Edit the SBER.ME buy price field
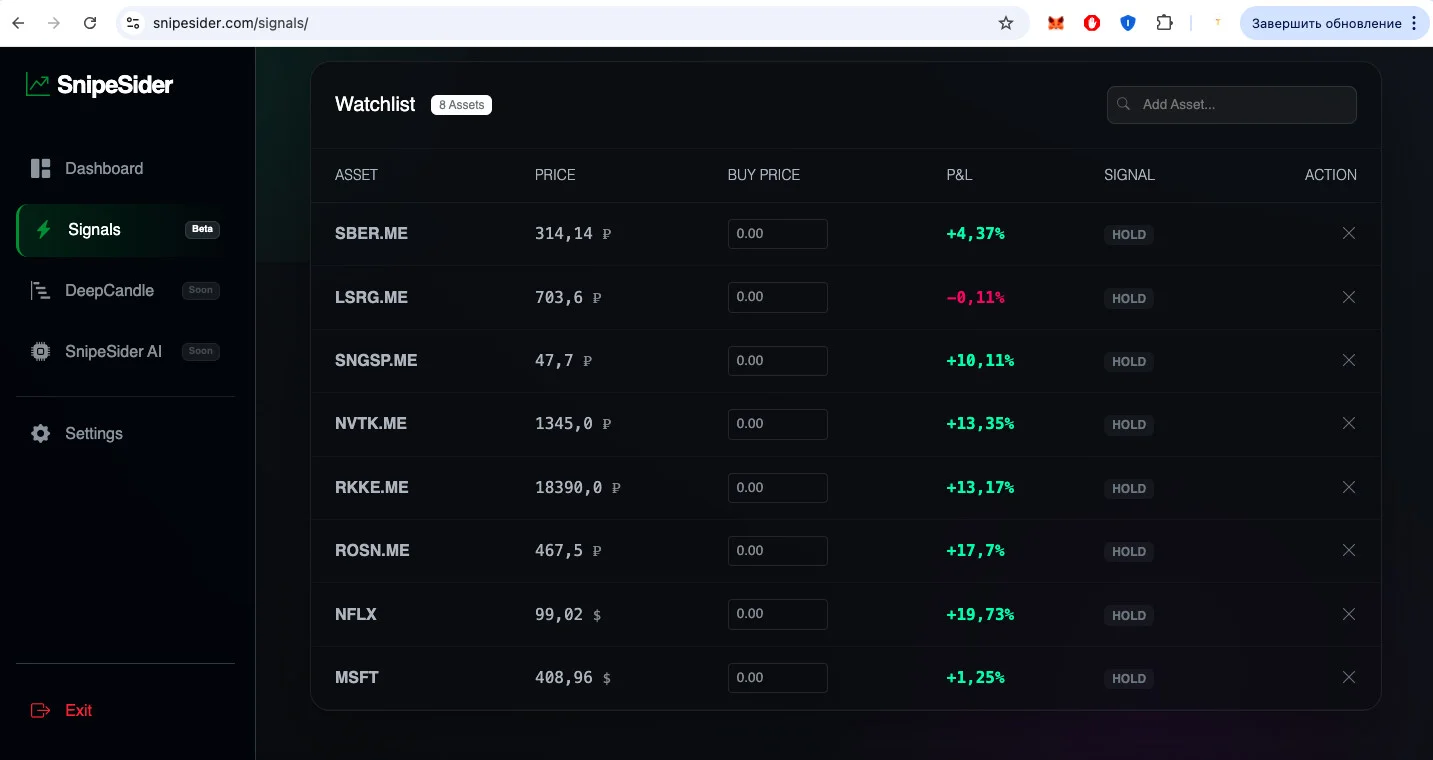This screenshot has height=760, width=1433. tap(777, 234)
